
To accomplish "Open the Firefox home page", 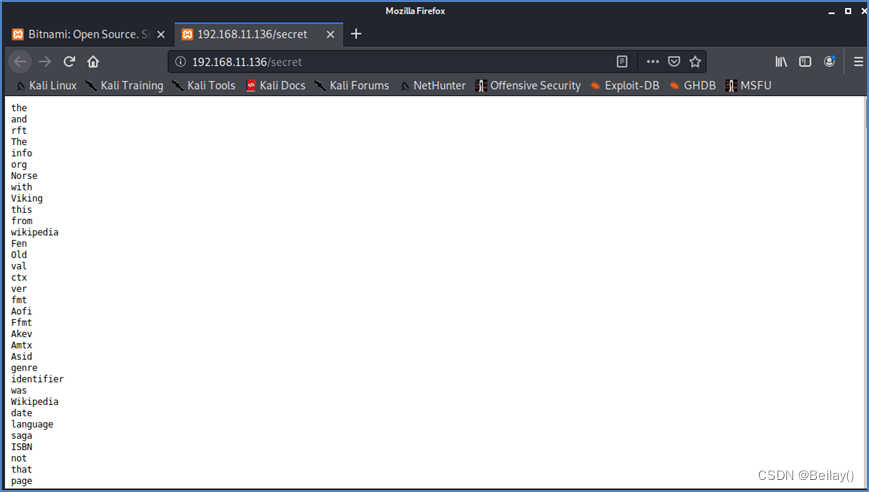I will 93,62.
